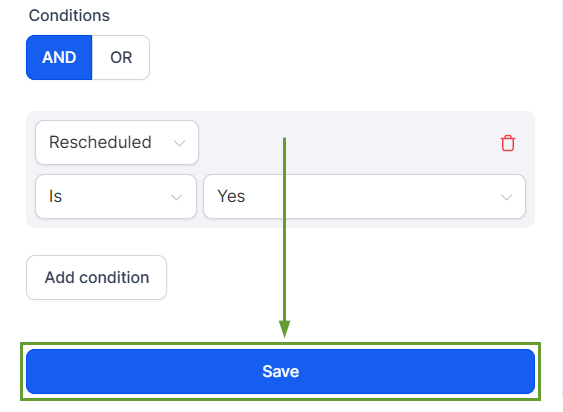Expand the Yes value dropdown
Screen dimensions: 563x412
coord(364,196)
